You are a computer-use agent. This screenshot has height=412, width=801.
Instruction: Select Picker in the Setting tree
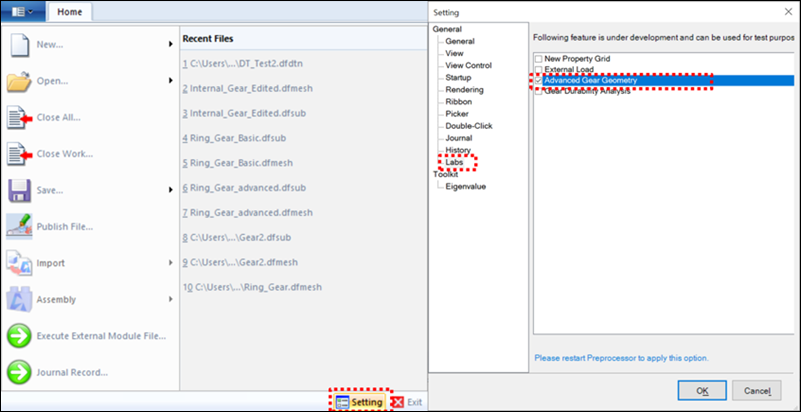457,114
